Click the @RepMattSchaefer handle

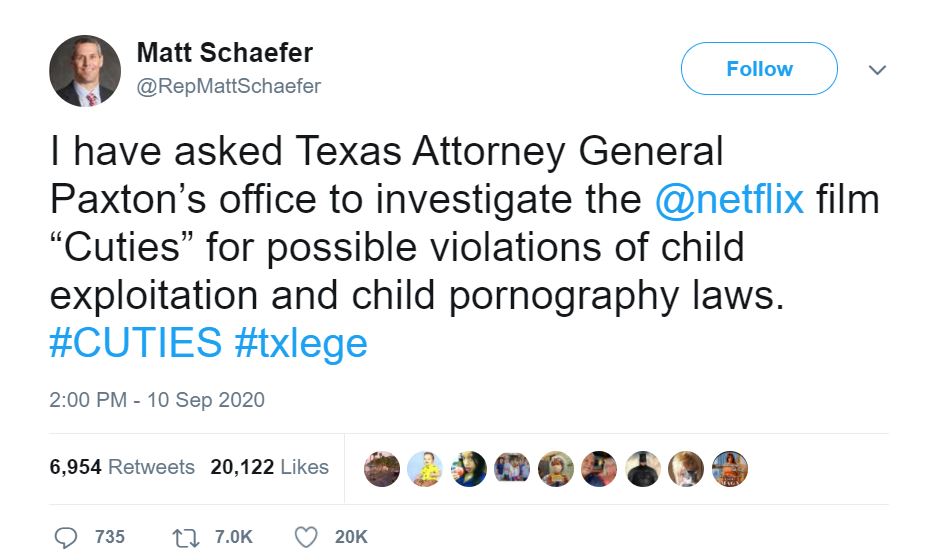[x=228, y=86]
